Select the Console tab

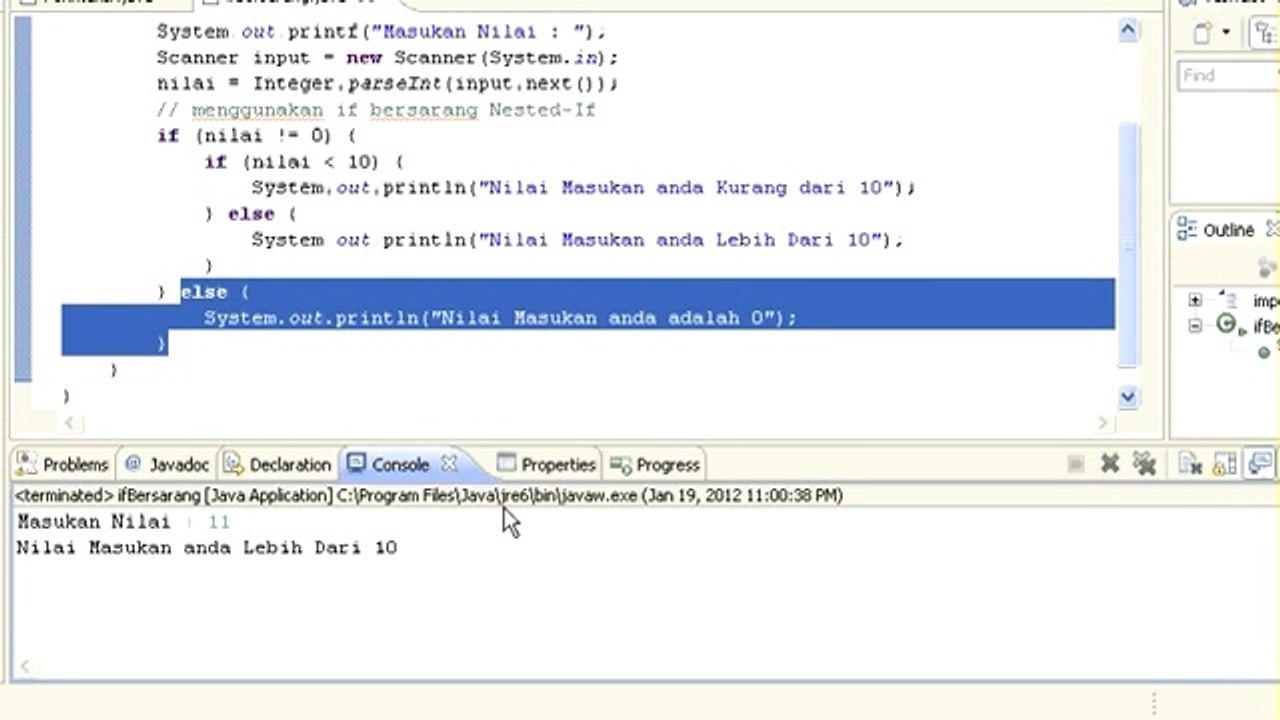click(400, 464)
